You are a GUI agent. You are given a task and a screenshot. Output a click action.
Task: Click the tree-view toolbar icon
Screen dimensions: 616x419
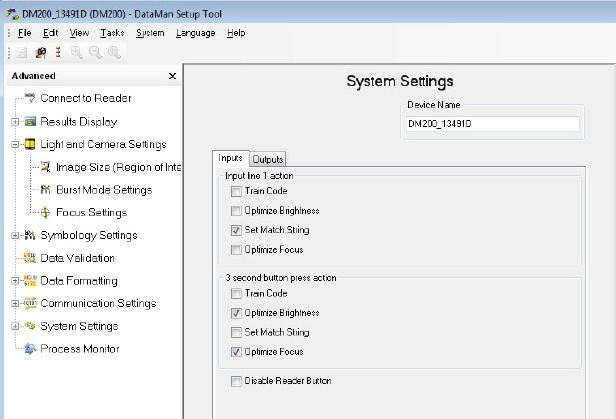tap(58, 52)
